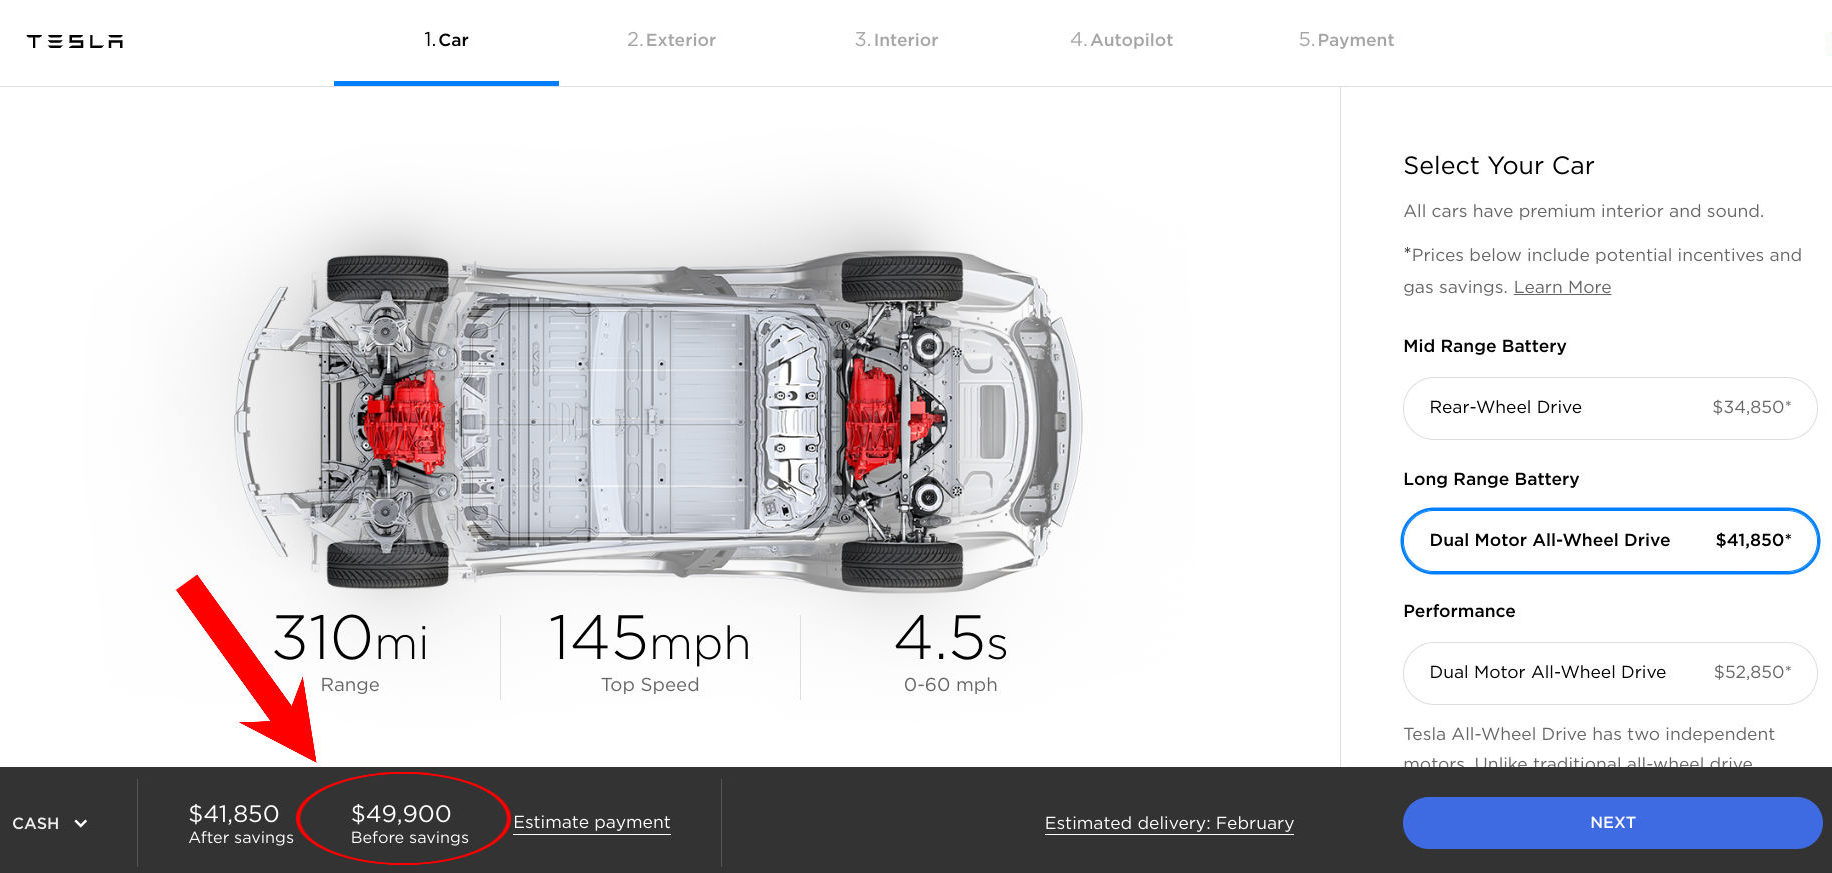Click the 310mi Range stat
Image resolution: width=1832 pixels, height=873 pixels.
350,653
